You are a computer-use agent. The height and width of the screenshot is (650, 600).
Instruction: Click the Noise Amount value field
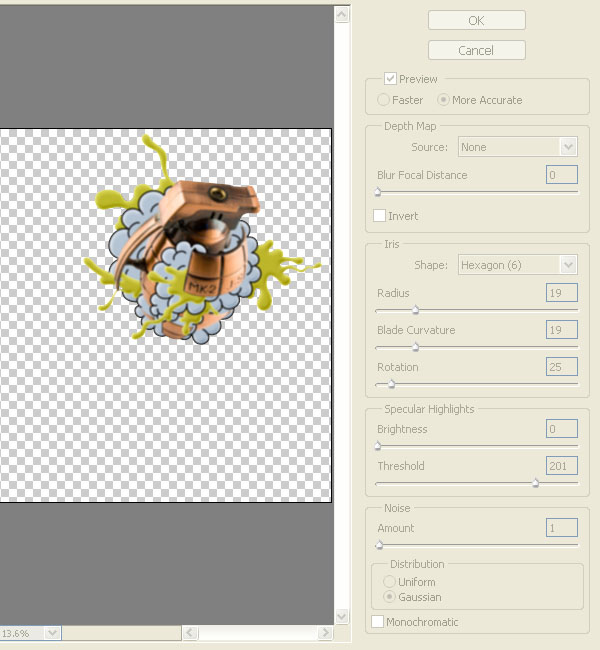(x=561, y=527)
